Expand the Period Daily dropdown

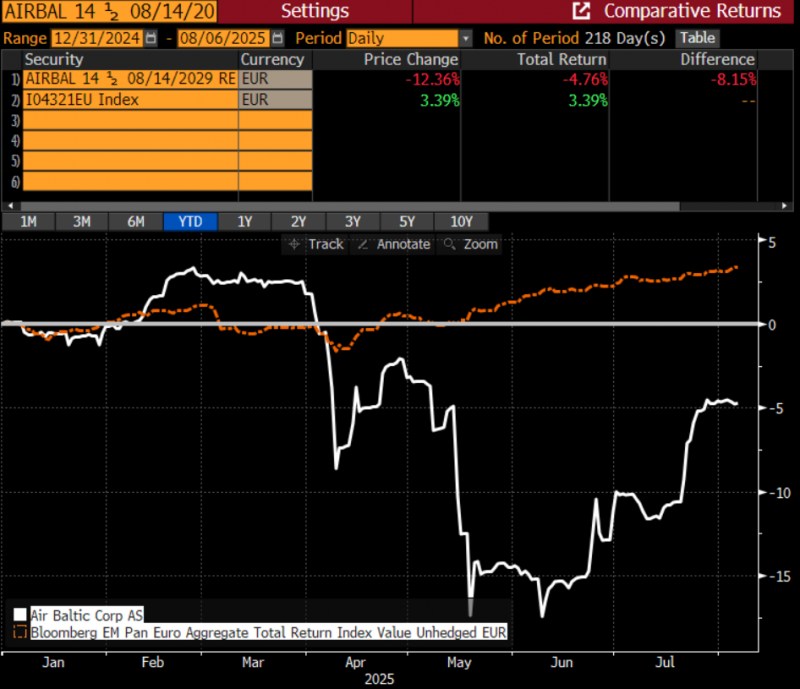pyautogui.click(x=465, y=38)
